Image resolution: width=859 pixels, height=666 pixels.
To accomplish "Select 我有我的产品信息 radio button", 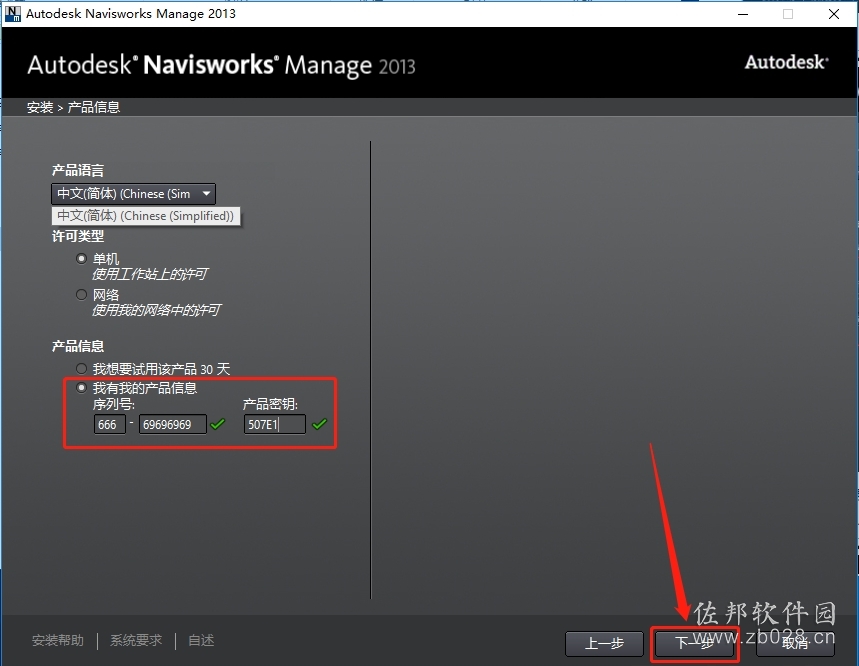I will point(82,388).
